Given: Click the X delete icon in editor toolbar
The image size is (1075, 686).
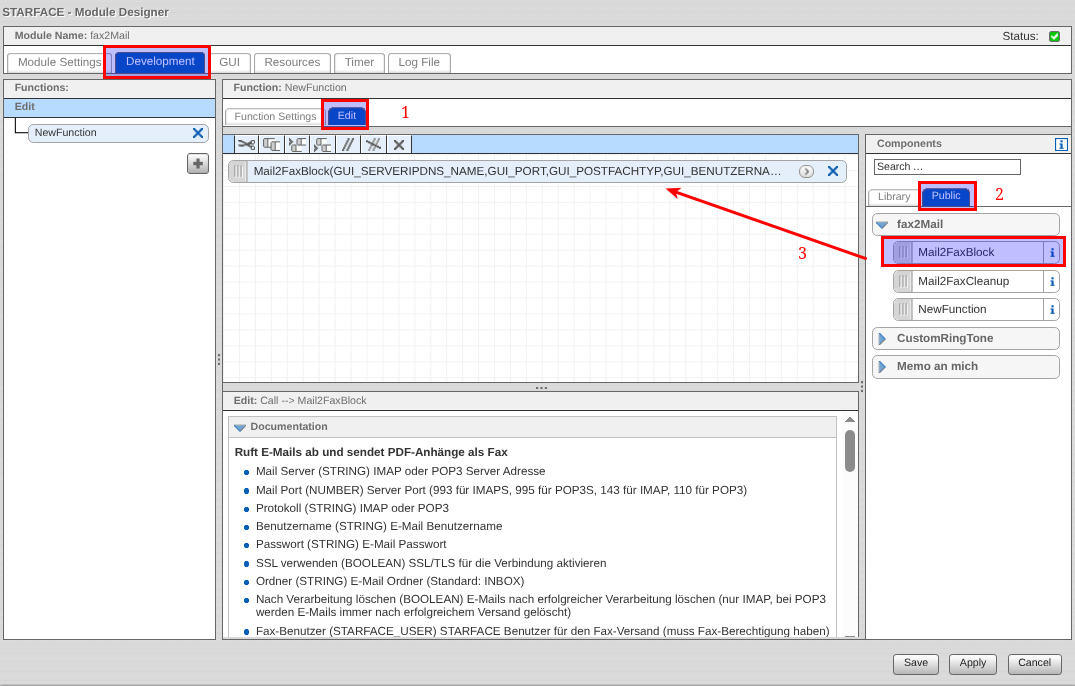Looking at the screenshot, I should 399,144.
